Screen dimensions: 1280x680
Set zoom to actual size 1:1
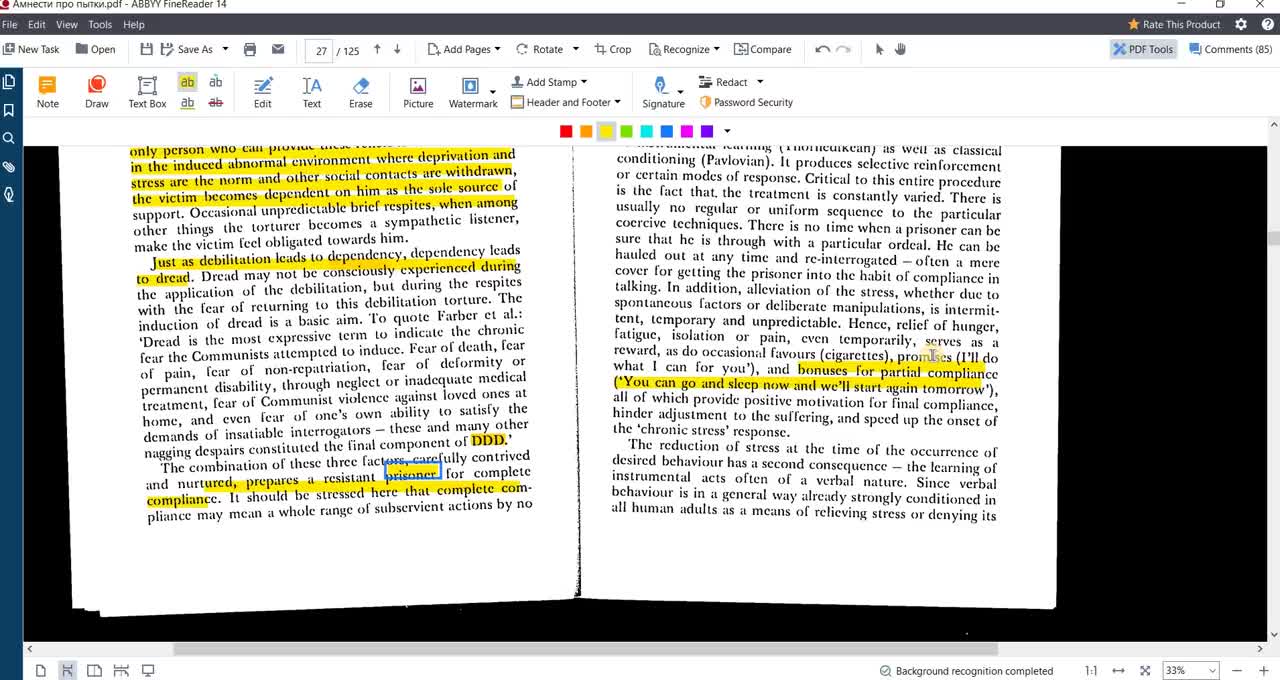click(x=1091, y=670)
